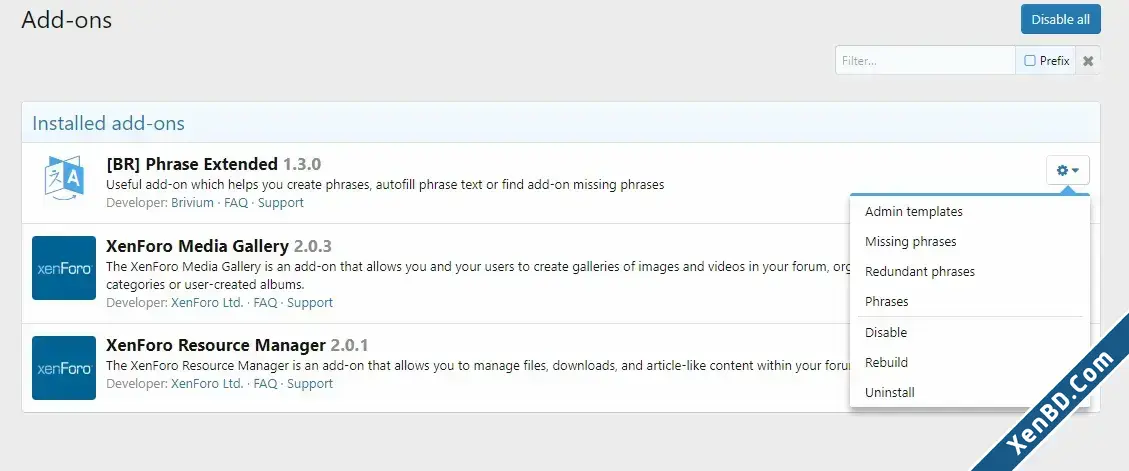Click the XenForo Resource Manager logo
The image size is (1129, 471).
(x=64, y=368)
